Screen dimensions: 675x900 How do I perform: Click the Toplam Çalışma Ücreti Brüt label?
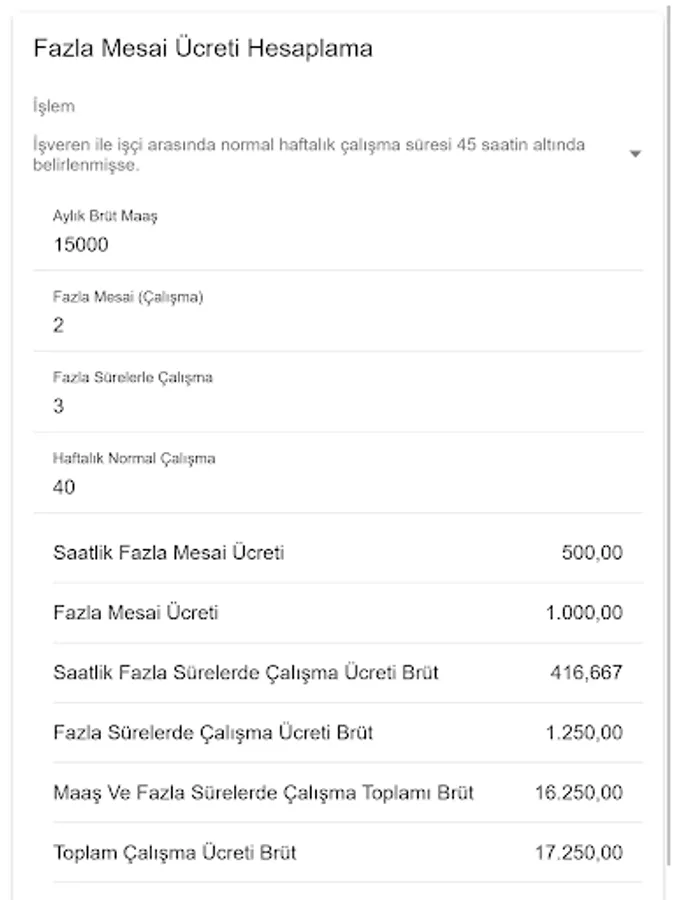[x=175, y=853]
